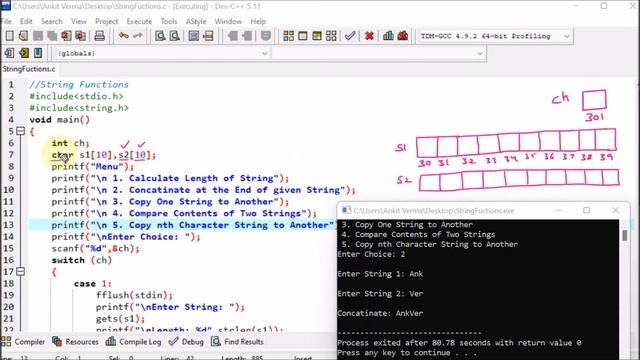This screenshot has height=360, width=640.
Task: Open the AStyle menu
Action: tap(196, 21)
